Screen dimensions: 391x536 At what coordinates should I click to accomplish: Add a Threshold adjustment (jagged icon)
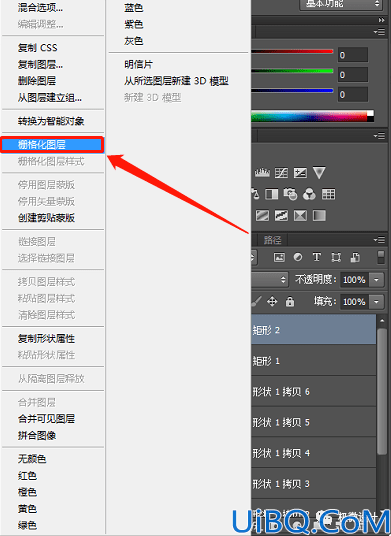click(x=281, y=216)
